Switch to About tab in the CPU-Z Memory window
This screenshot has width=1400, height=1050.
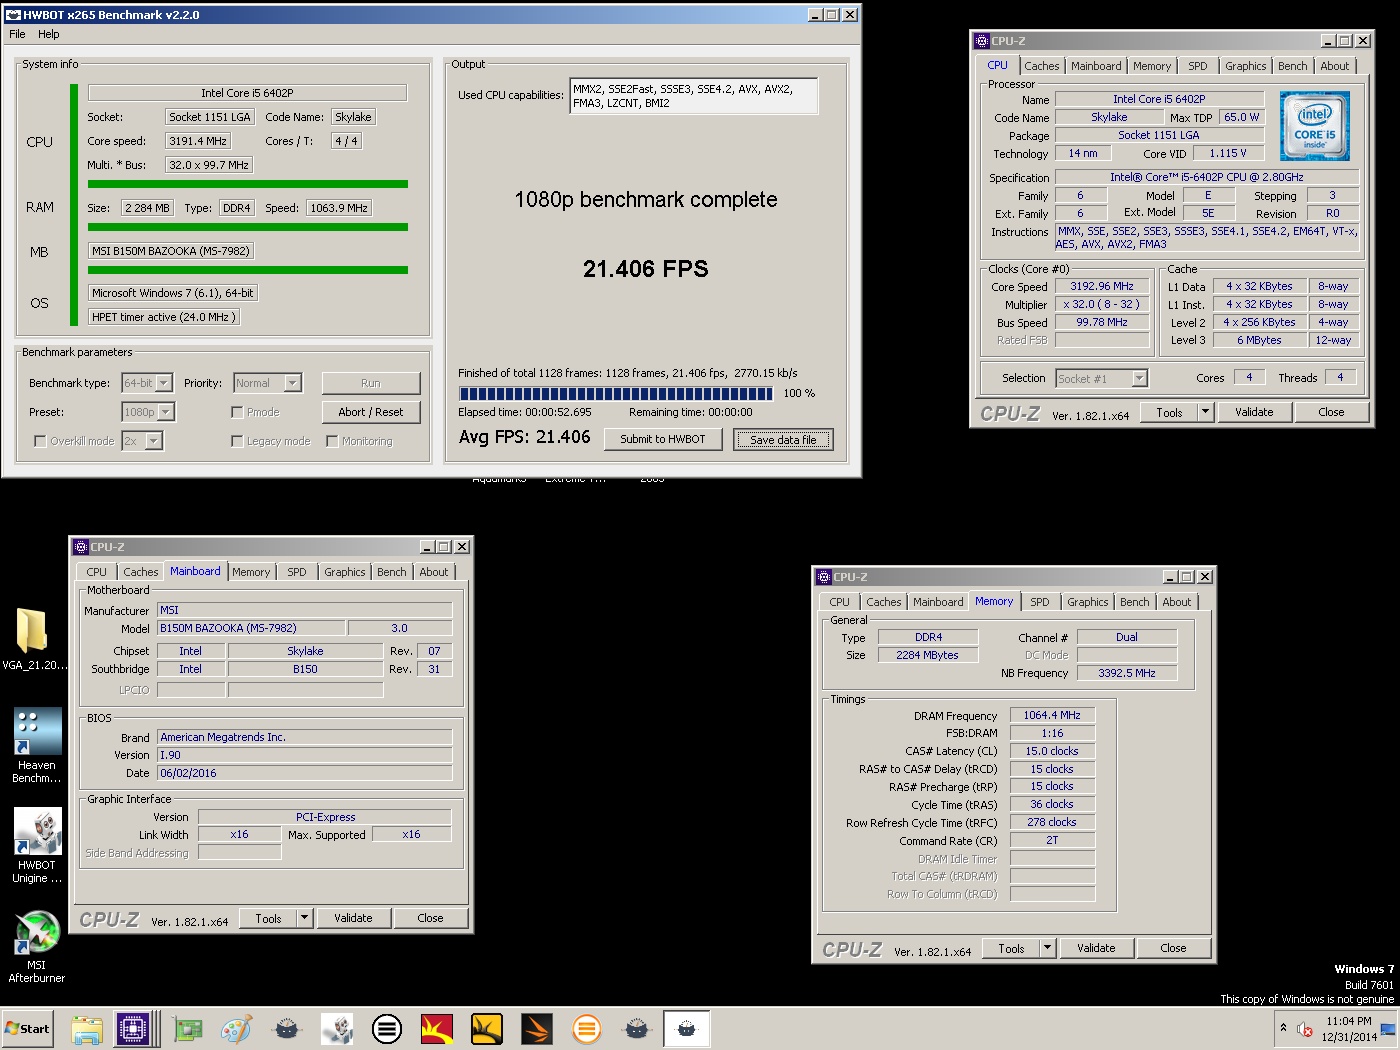pyautogui.click(x=1177, y=602)
